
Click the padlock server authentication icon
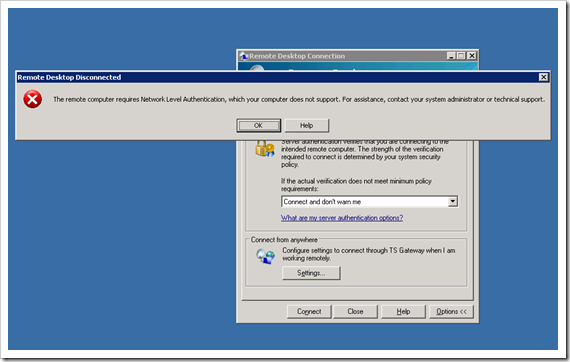(265, 149)
